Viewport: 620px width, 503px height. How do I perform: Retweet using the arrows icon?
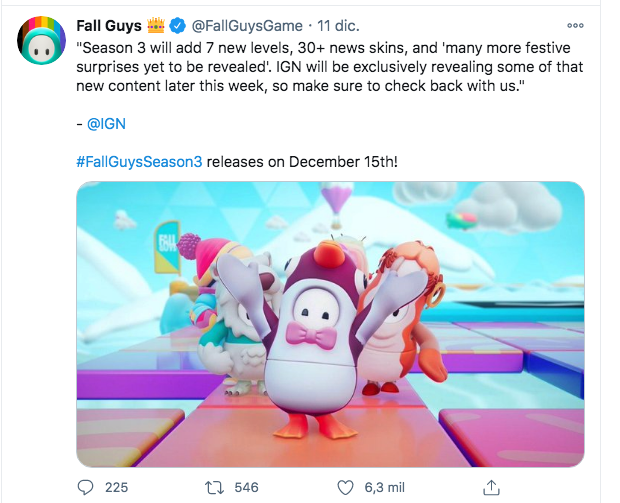214,488
